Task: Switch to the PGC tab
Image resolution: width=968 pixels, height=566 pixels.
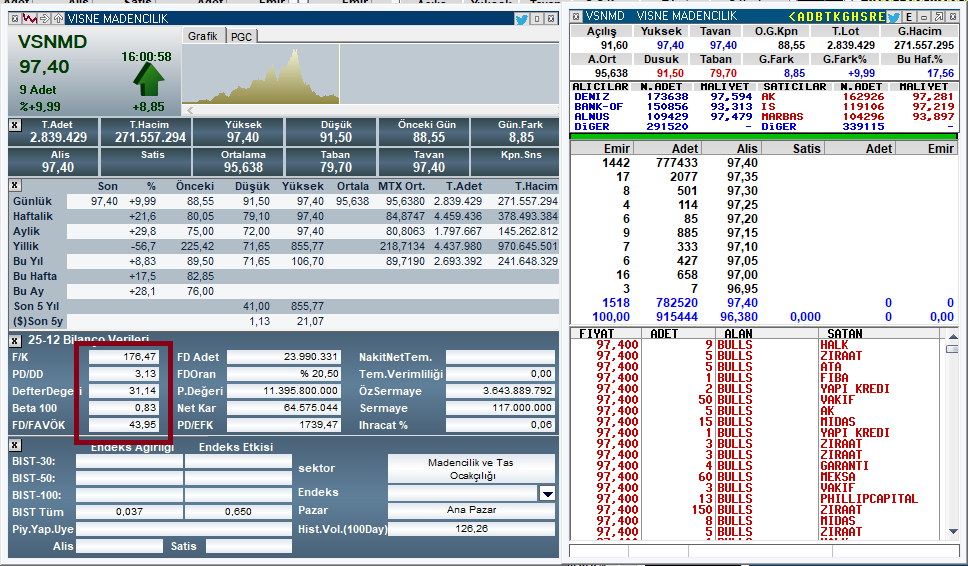Action: pyautogui.click(x=241, y=36)
